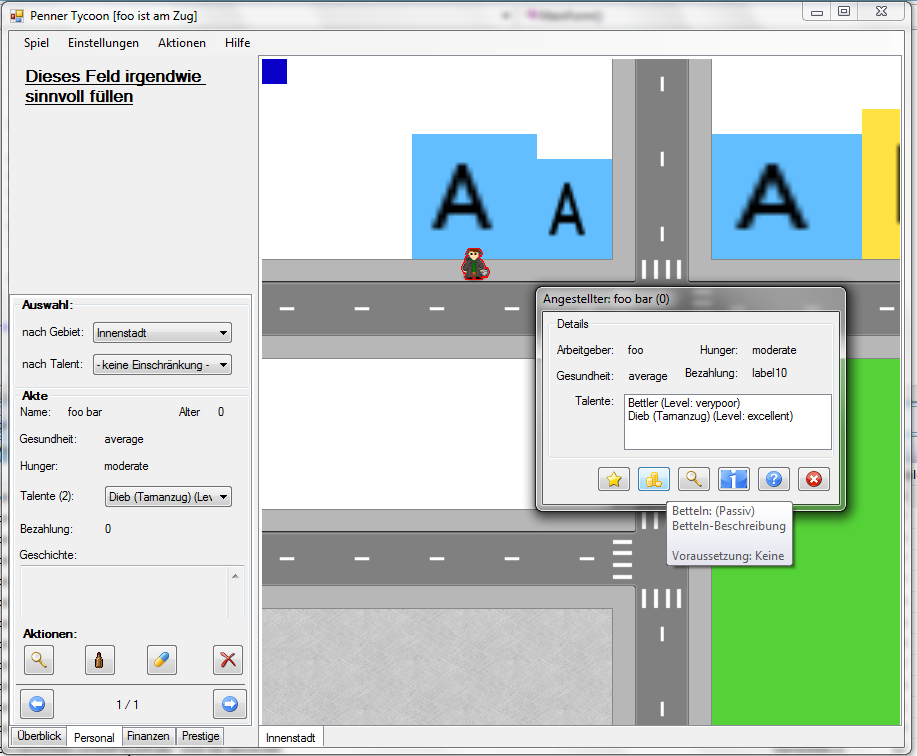Screen dimensions: 917x756
Task: Switch to the Finanzen tab
Action: (x=148, y=736)
